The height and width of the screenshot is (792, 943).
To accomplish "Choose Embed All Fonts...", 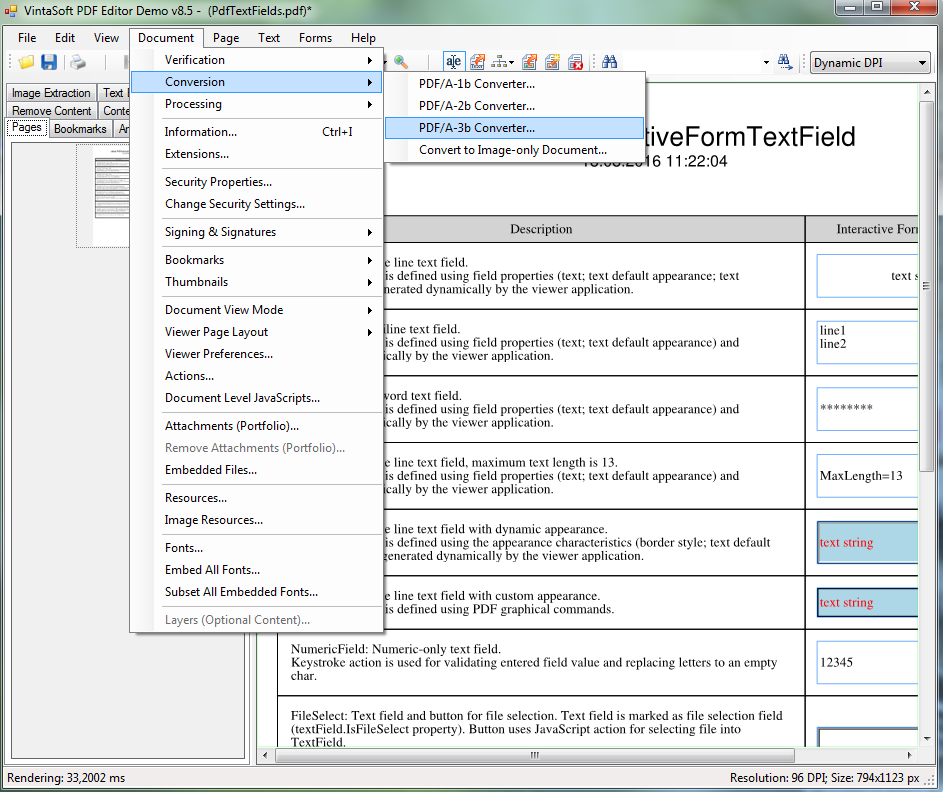I will tap(256, 569).
